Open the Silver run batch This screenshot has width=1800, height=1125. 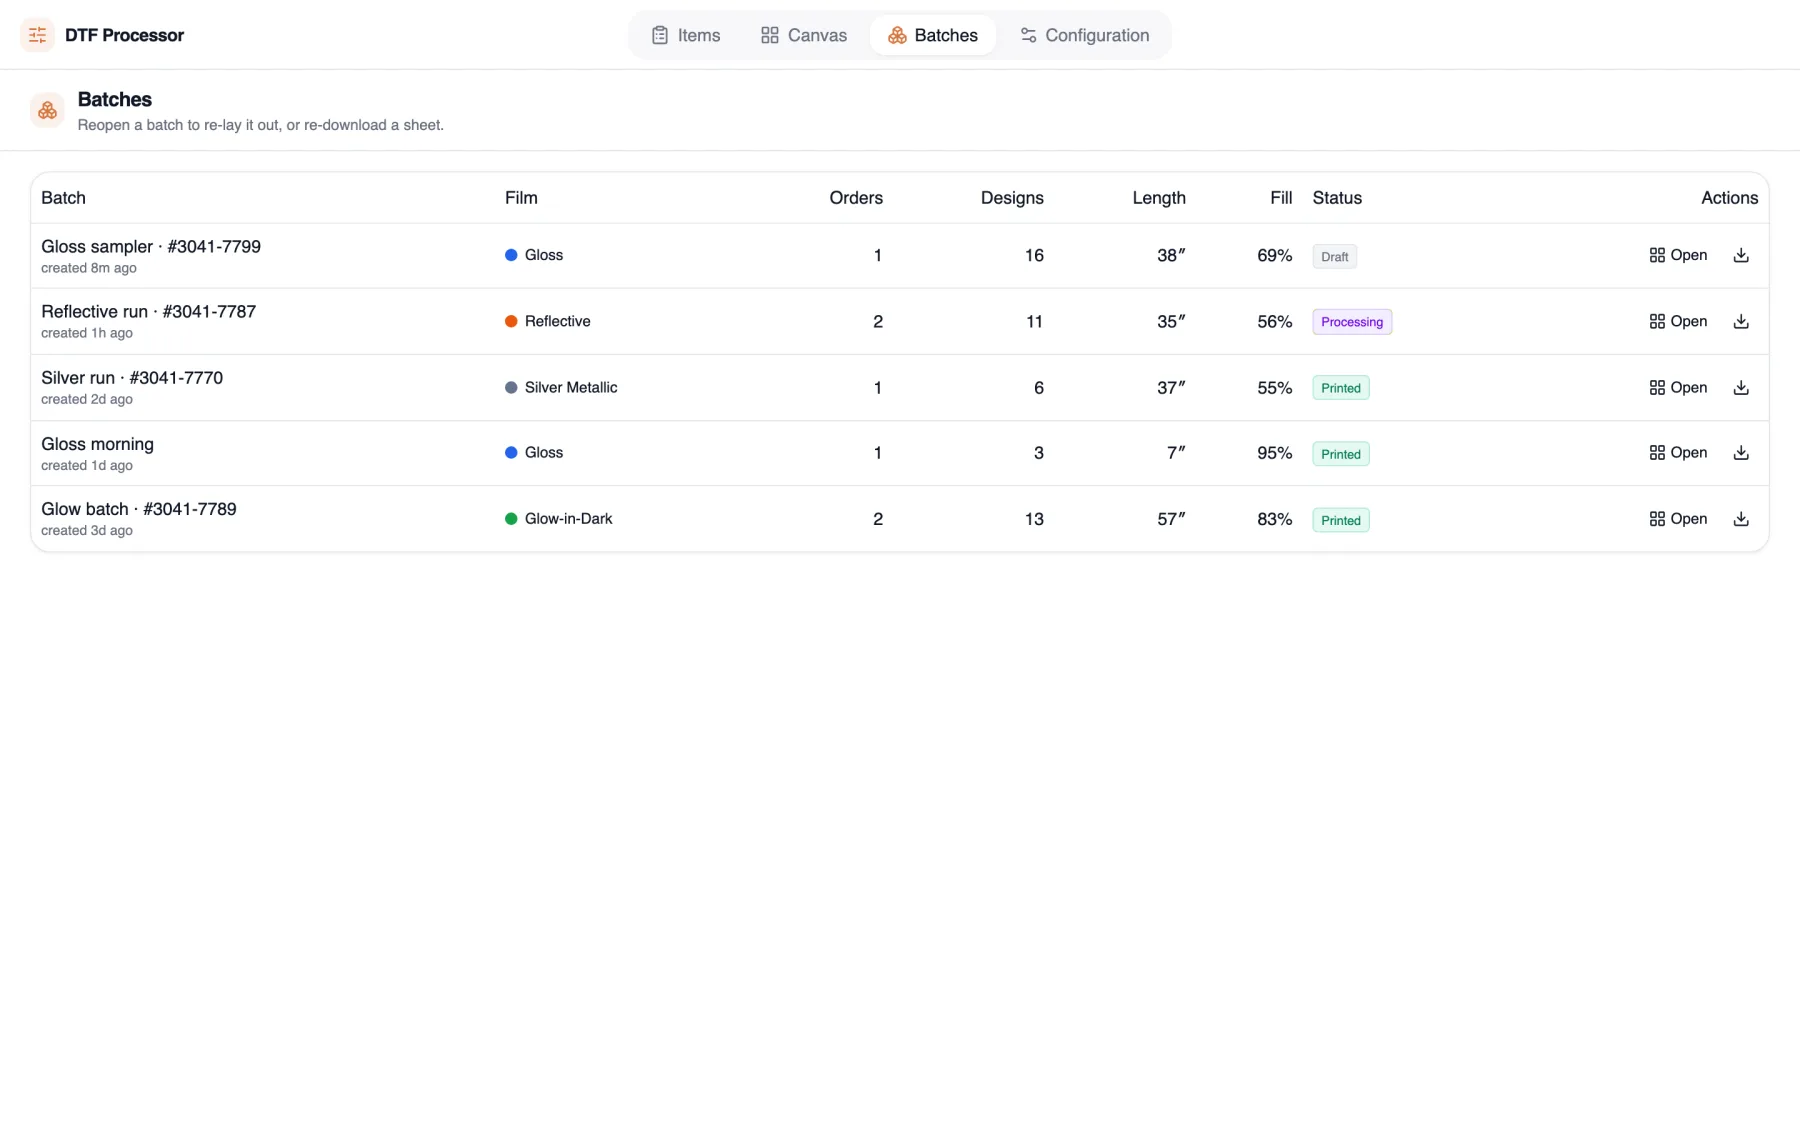pyautogui.click(x=1678, y=387)
